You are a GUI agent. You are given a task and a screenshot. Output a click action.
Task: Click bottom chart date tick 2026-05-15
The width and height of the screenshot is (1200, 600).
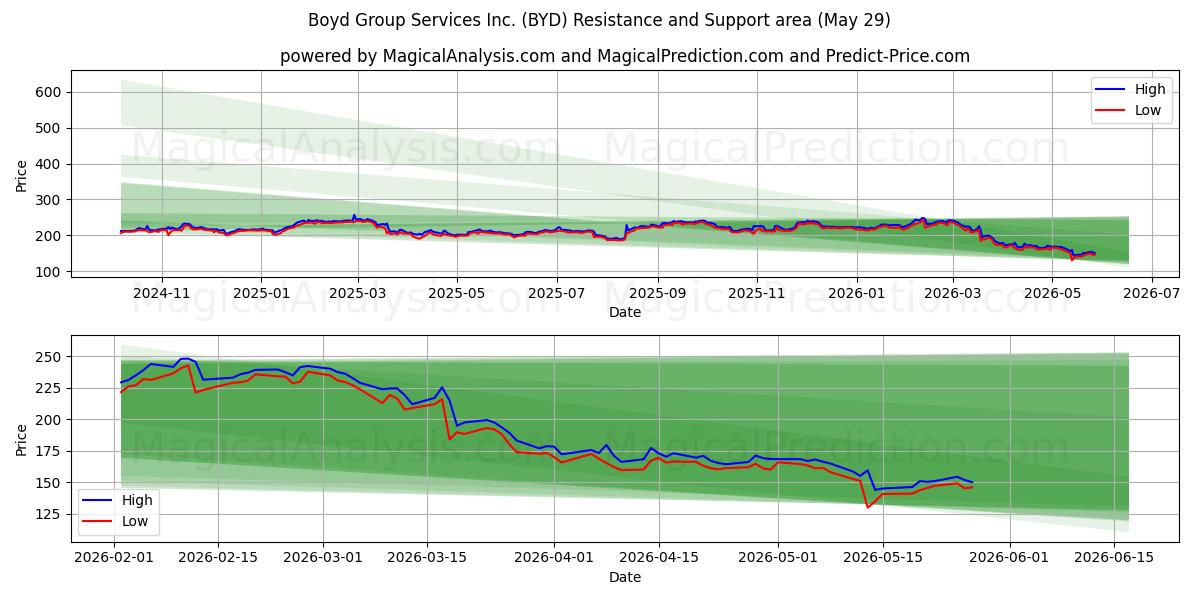point(883,559)
